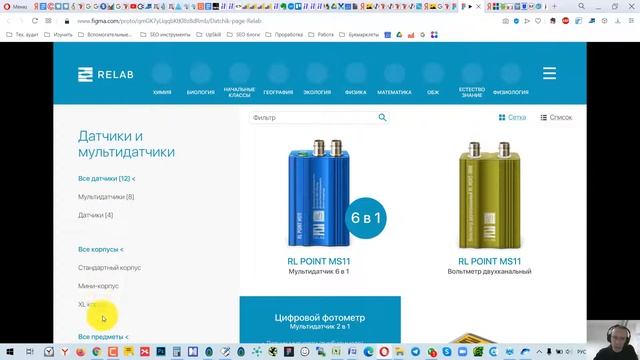640x360 pixels.
Task: Open a new browser tab
Action: click(x=554, y=7)
